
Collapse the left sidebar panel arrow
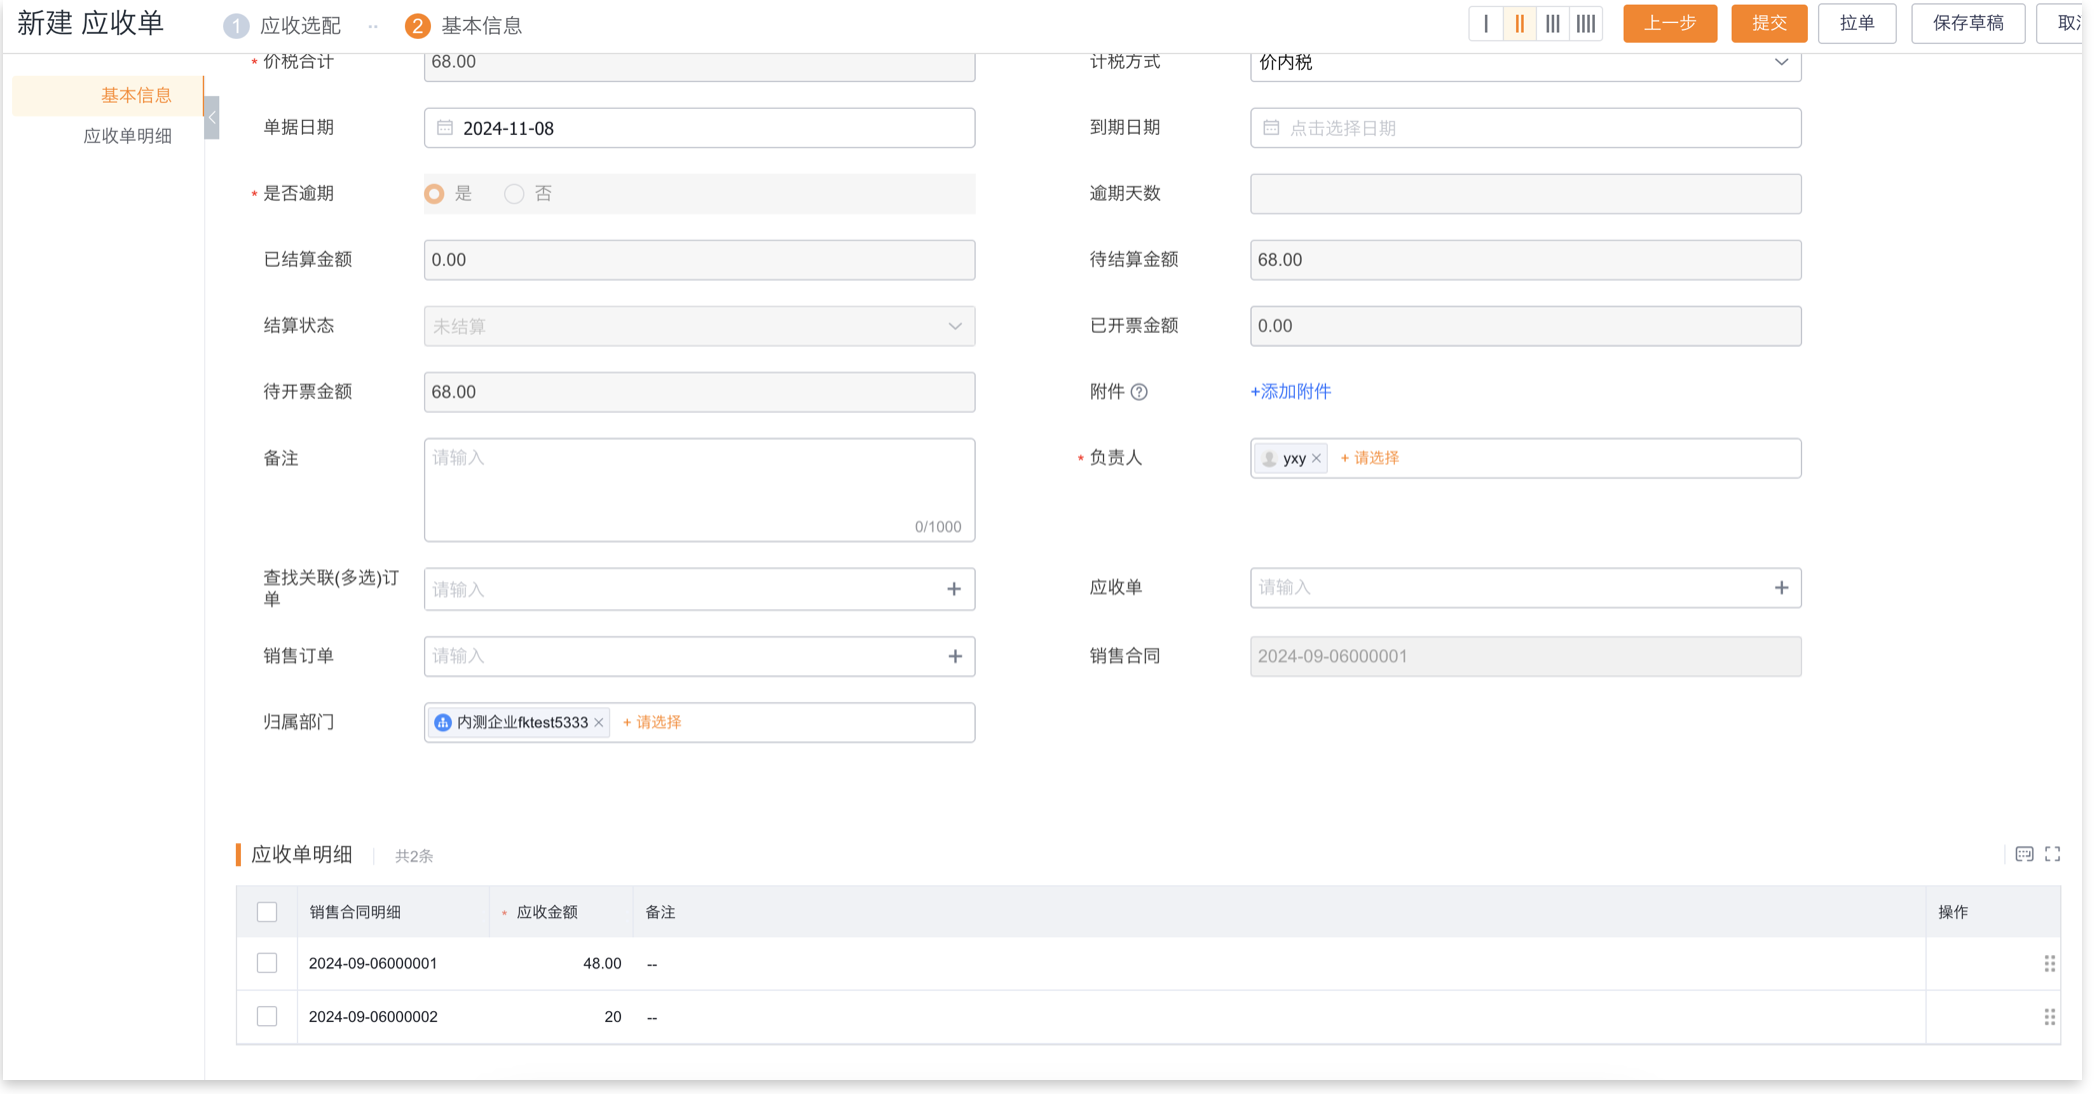point(211,118)
